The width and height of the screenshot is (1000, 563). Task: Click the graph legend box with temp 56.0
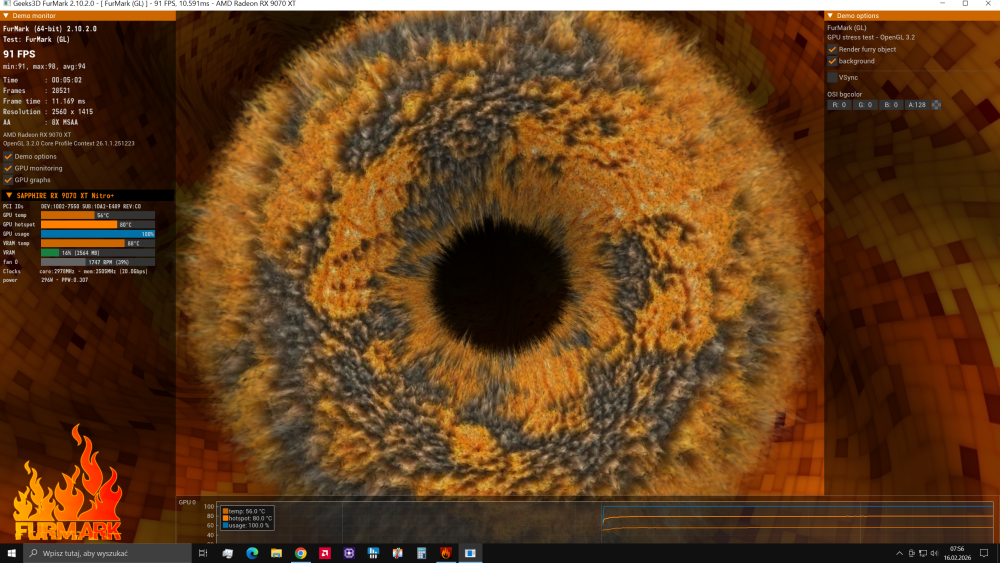point(247,518)
